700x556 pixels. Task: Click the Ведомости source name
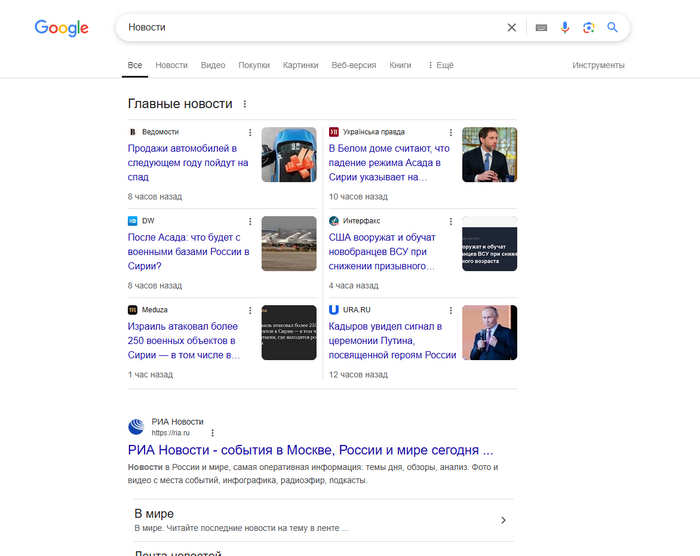pyautogui.click(x=160, y=132)
